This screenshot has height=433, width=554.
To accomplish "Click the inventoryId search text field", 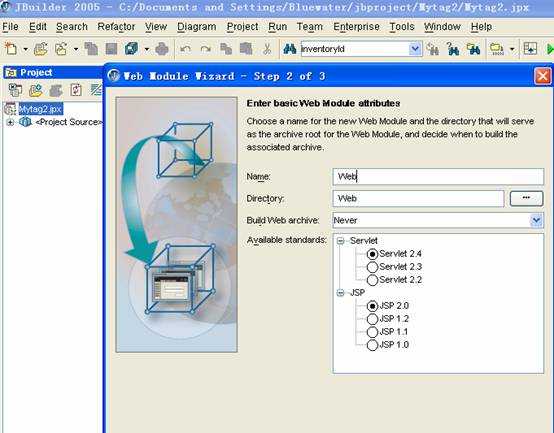I will click(x=354, y=49).
